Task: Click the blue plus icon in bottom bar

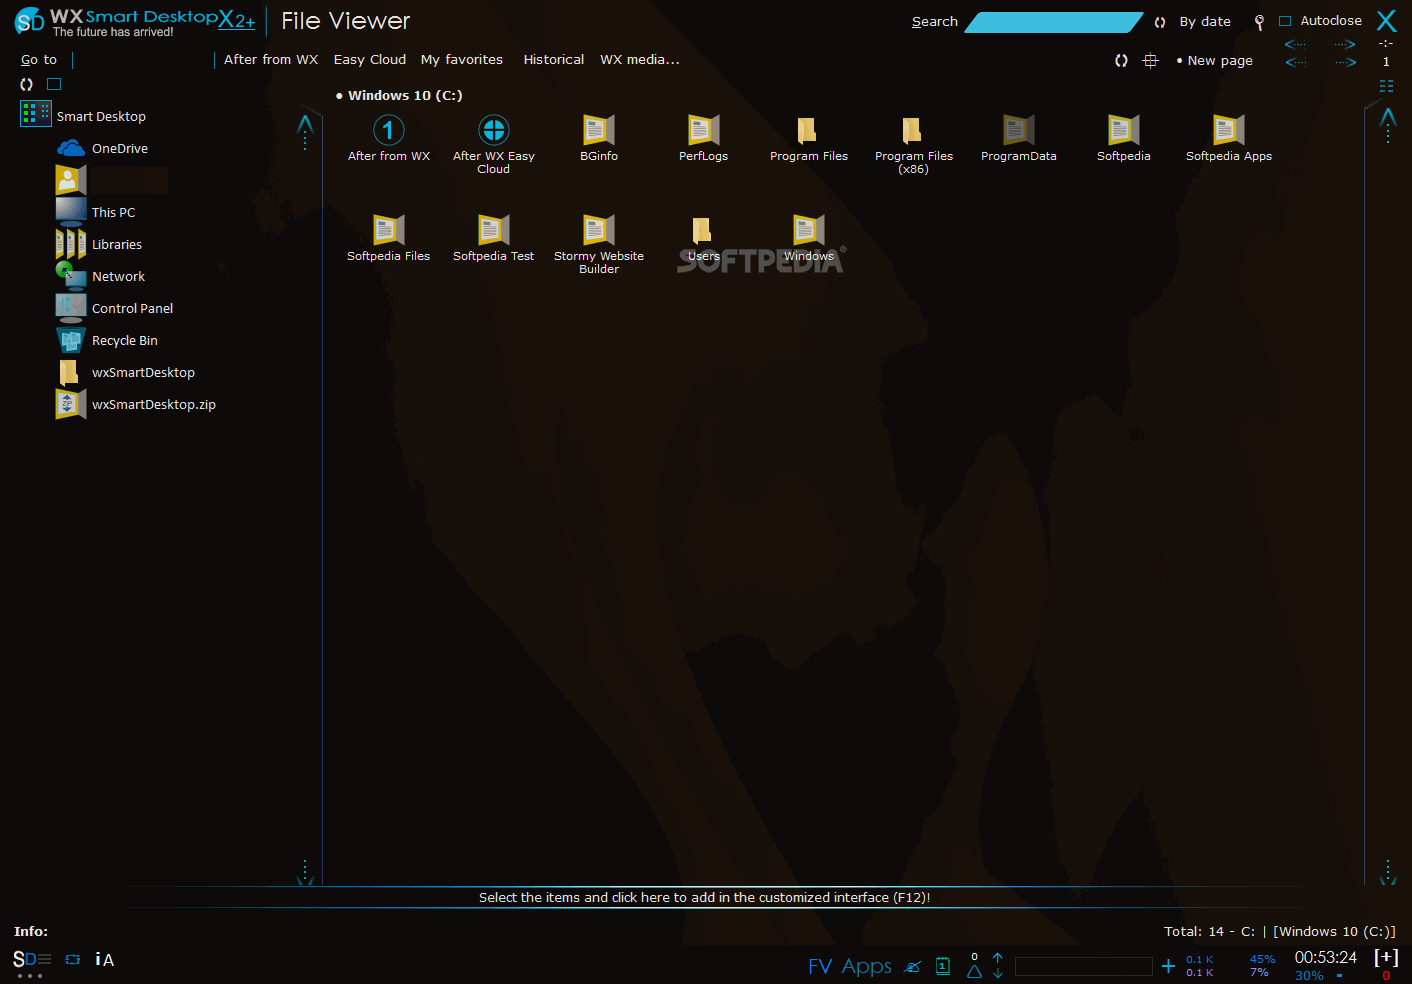Action: tap(1168, 966)
